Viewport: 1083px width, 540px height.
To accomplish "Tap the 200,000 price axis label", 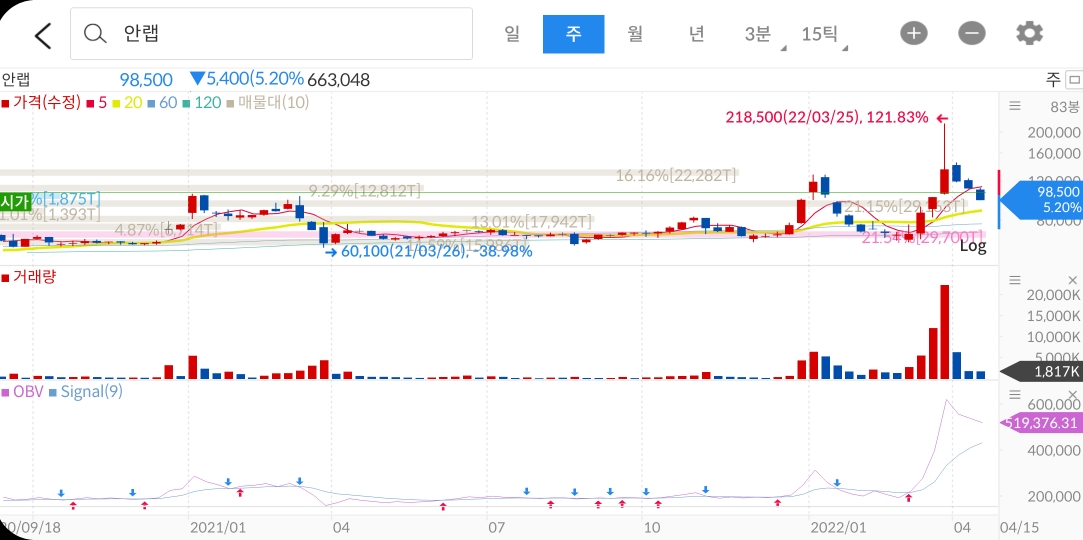I will tap(1054, 133).
